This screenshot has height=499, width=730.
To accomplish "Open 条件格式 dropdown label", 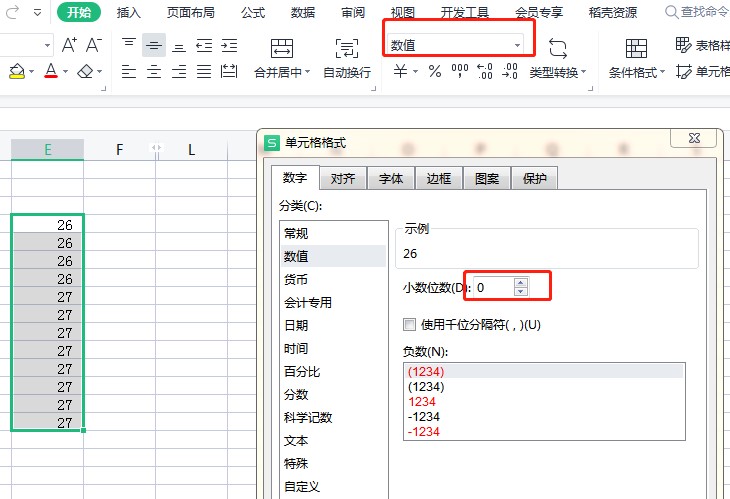I will (x=637, y=72).
